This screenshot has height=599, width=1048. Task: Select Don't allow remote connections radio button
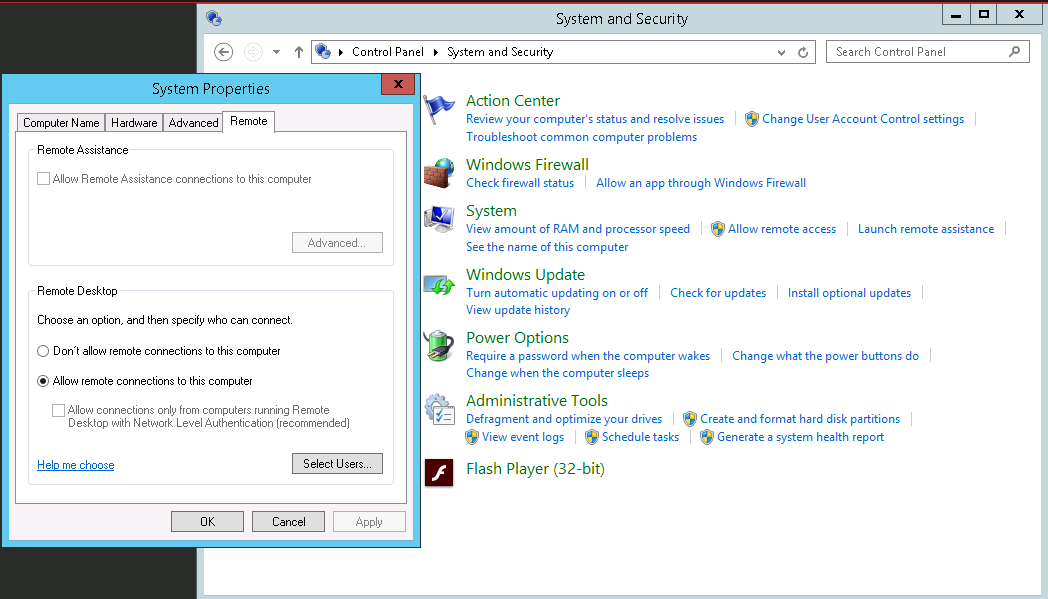(43, 351)
